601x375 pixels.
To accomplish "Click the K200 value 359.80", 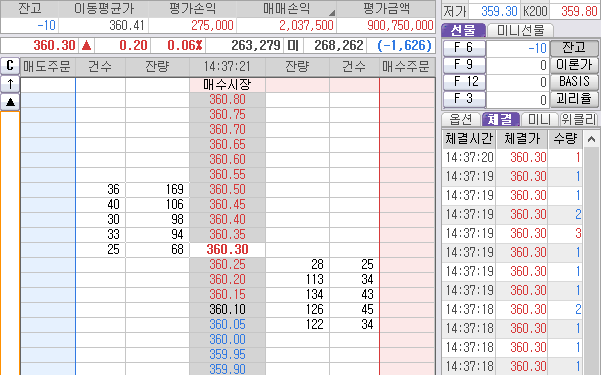I will [x=579, y=12].
